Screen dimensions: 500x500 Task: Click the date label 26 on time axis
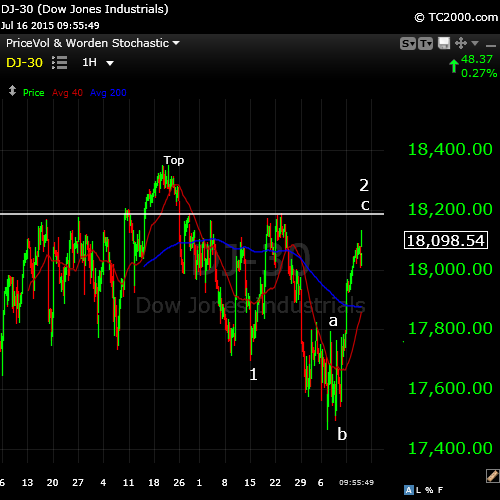(179, 482)
